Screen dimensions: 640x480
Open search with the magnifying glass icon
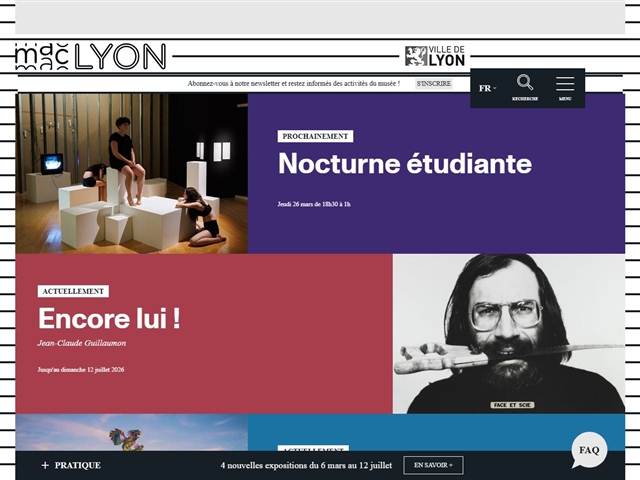coord(525,83)
